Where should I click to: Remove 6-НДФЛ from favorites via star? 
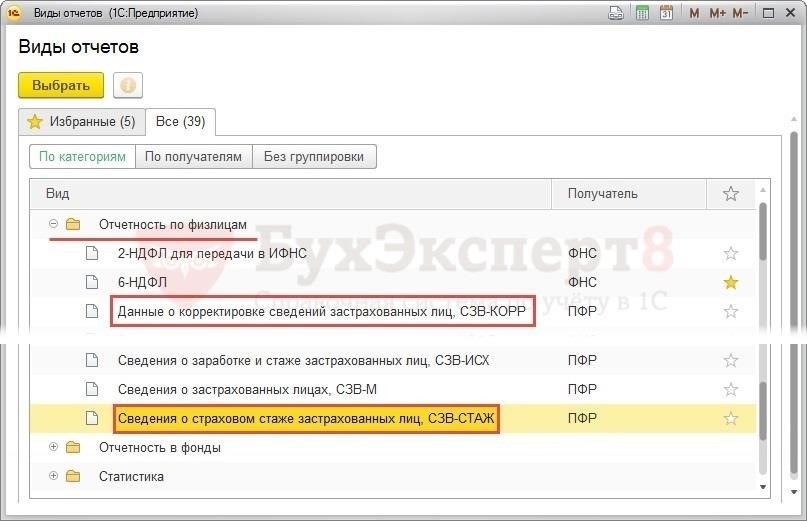[x=731, y=282]
